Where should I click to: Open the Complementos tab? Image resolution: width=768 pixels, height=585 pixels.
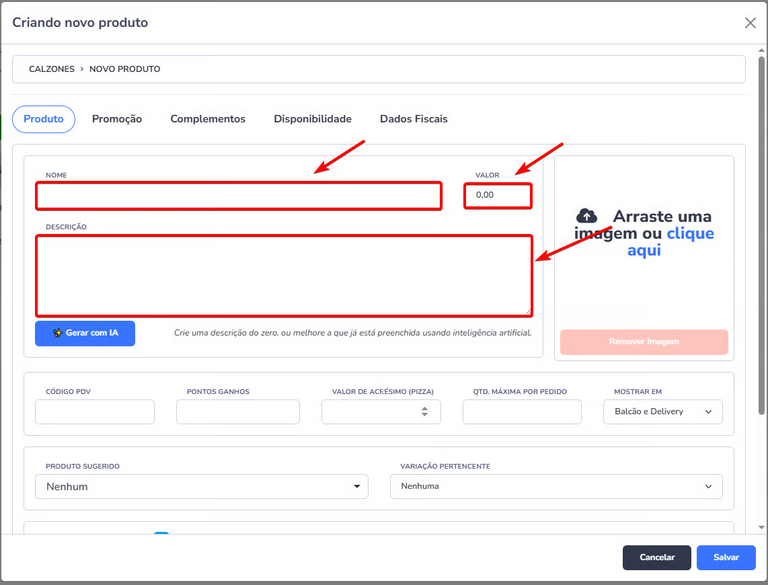pos(208,119)
